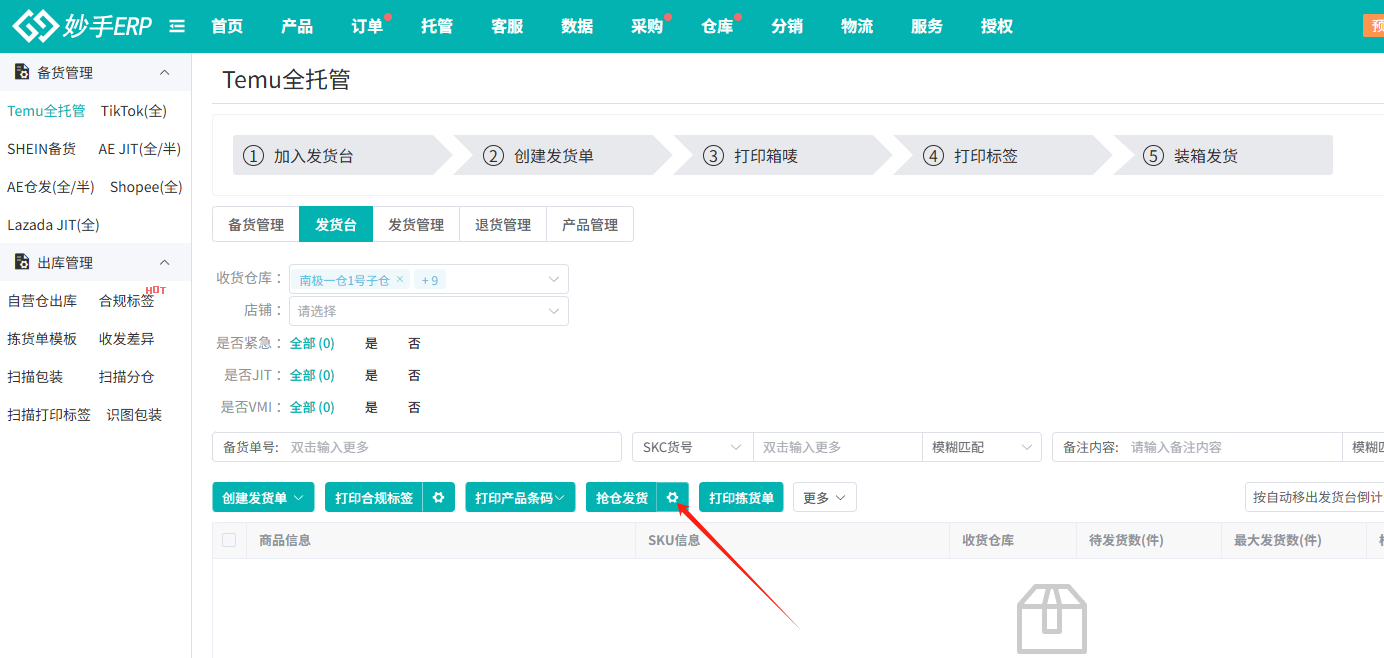Open Shopee(全) in sidebar
The width and height of the screenshot is (1384, 658).
(146, 187)
